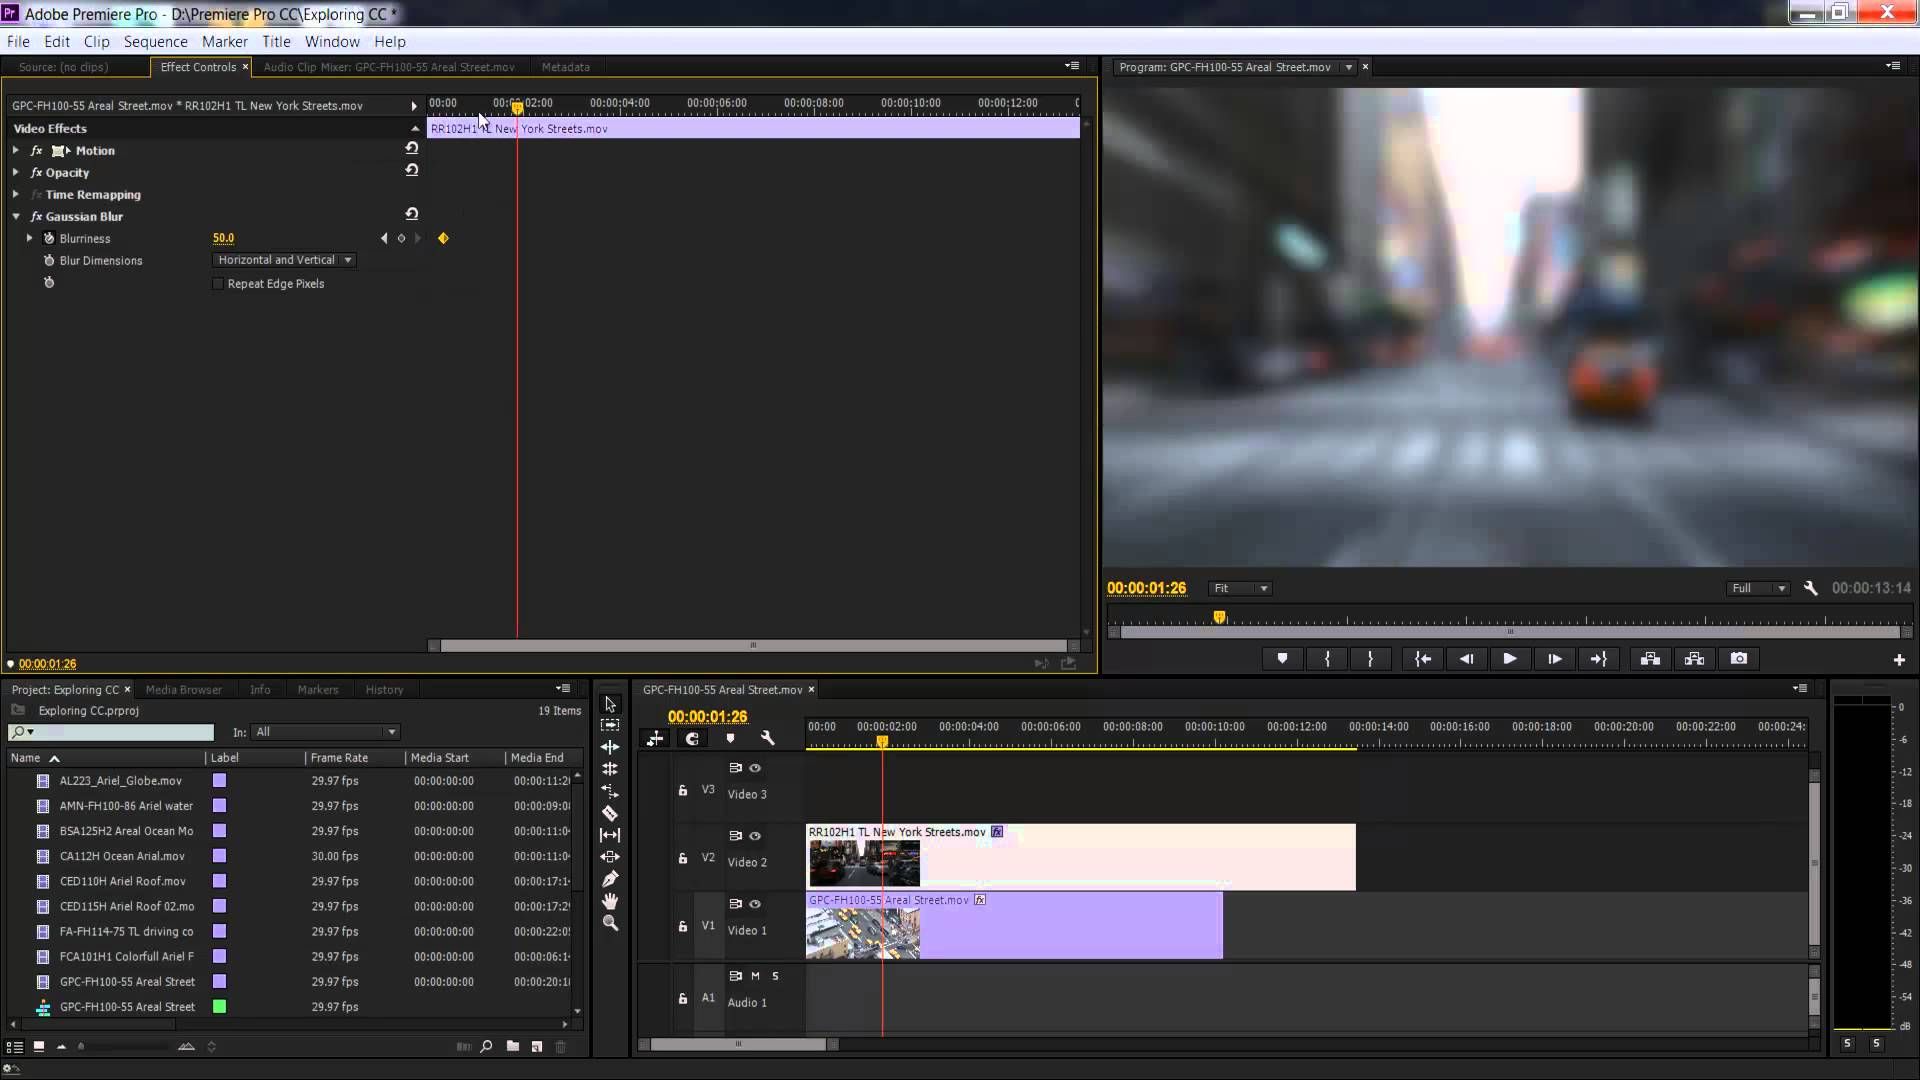Open the Sequence menu
Image resolution: width=1920 pixels, height=1080 pixels.
point(155,41)
